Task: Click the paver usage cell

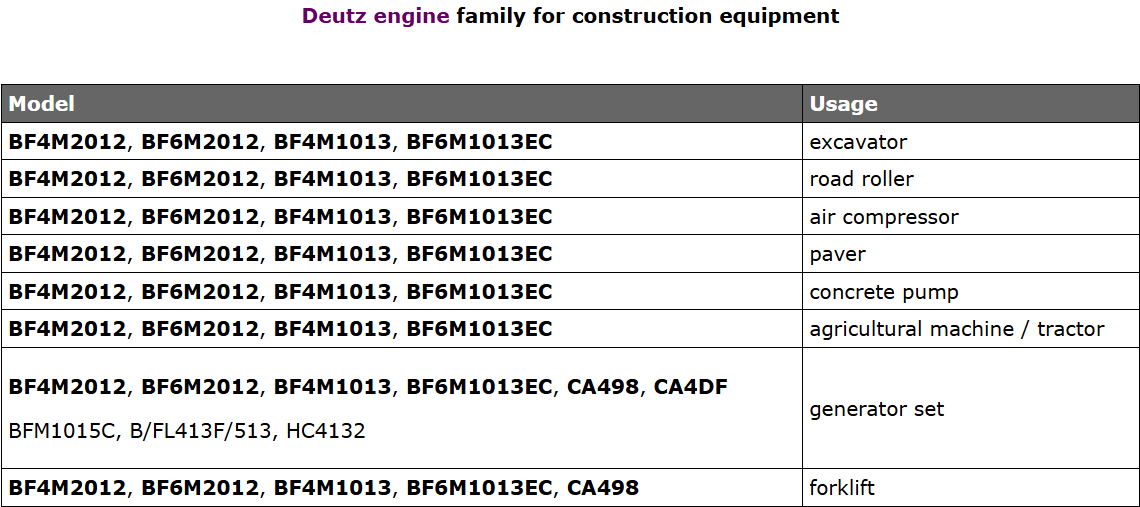Action: (971, 254)
